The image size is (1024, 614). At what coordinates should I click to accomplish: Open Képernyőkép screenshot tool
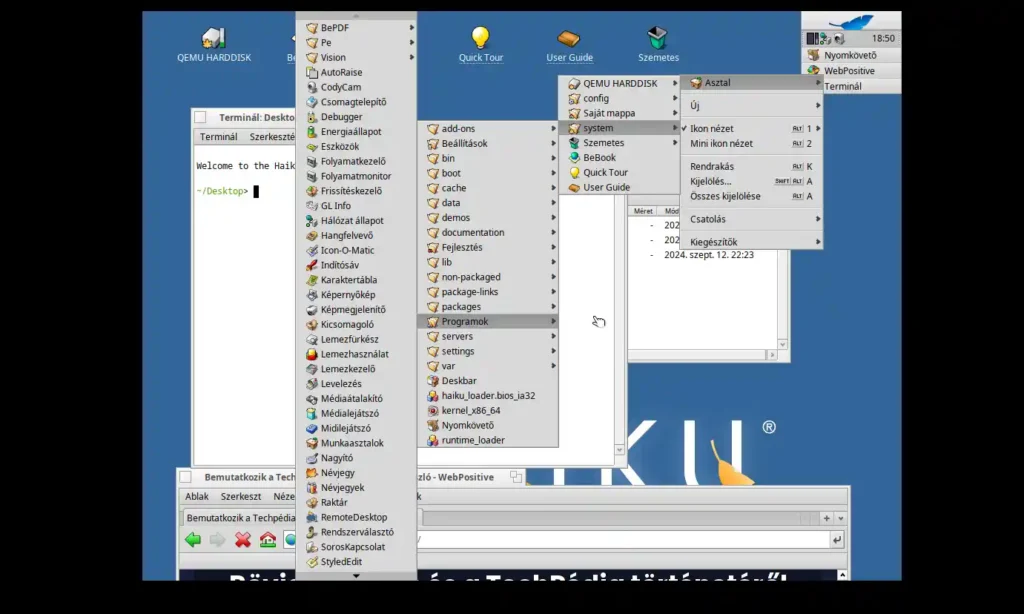coord(356,295)
